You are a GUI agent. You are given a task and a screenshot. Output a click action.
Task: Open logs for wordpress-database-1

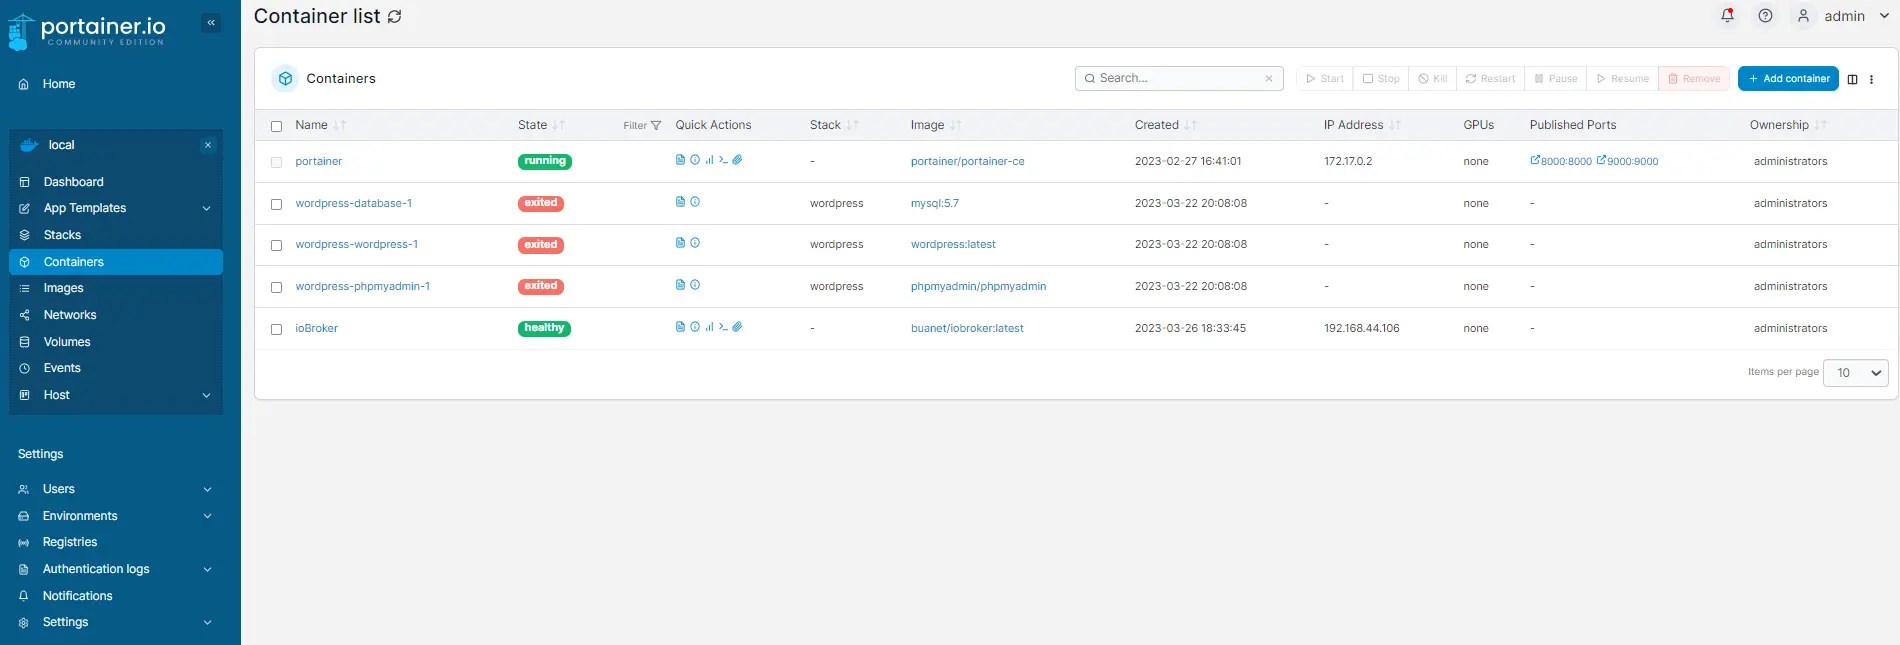(x=680, y=202)
